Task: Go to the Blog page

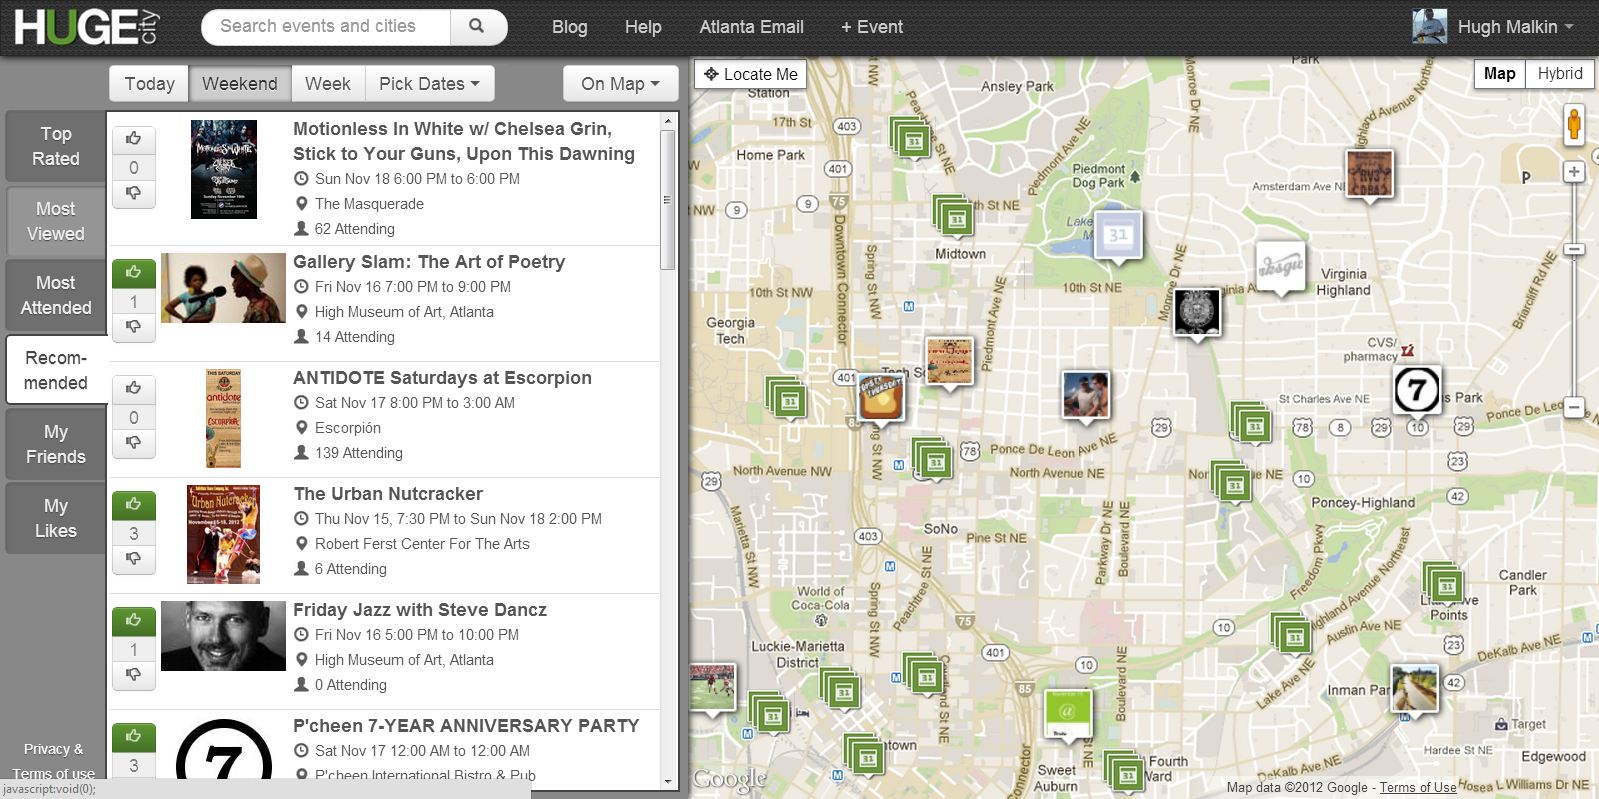Action: pyautogui.click(x=570, y=27)
